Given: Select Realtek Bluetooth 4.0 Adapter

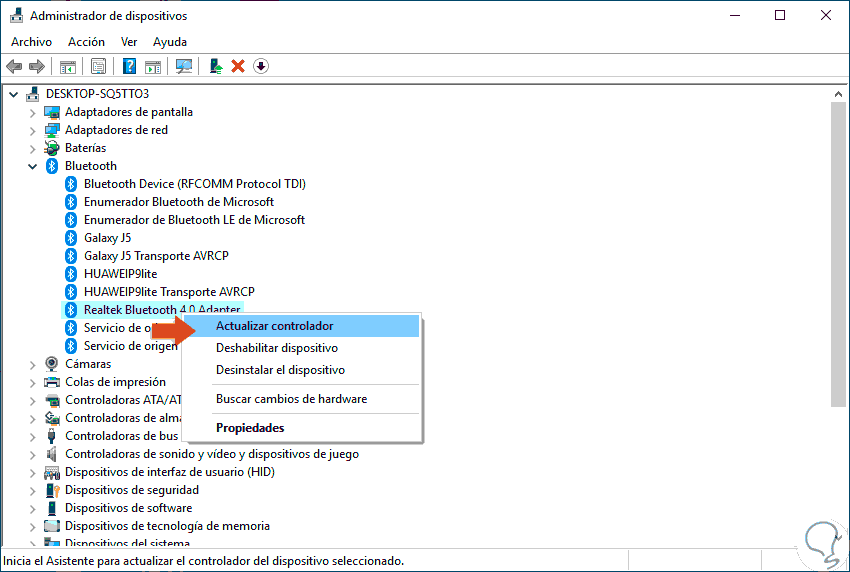Looking at the screenshot, I should tap(162, 309).
